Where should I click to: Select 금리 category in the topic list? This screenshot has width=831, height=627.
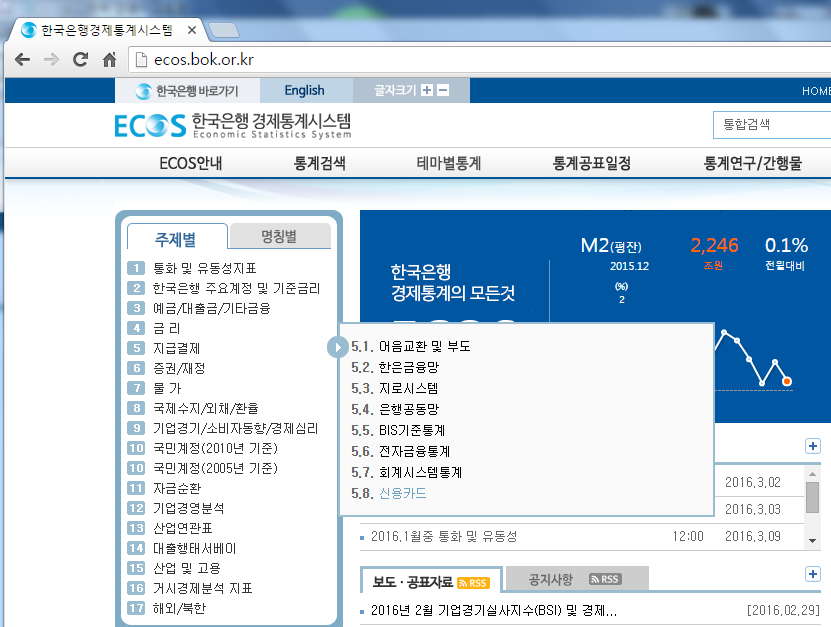pyautogui.click(x=167, y=328)
